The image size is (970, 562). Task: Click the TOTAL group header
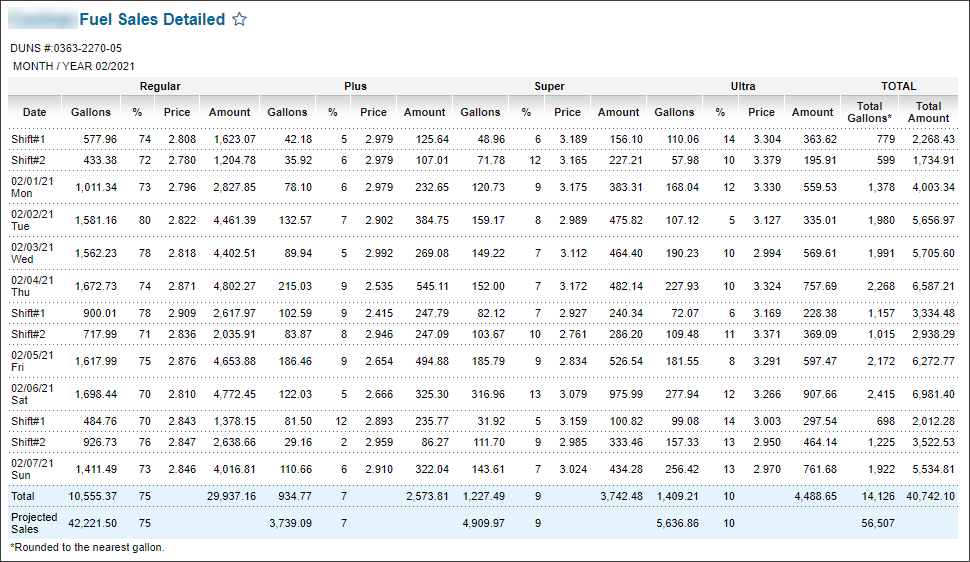899,86
